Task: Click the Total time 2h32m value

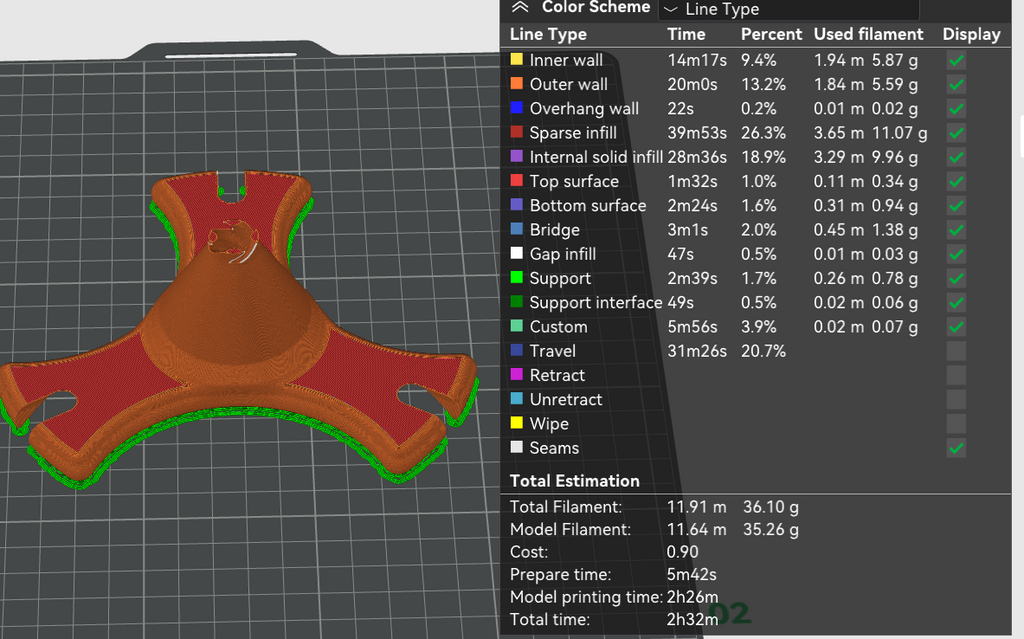Action: point(692,619)
